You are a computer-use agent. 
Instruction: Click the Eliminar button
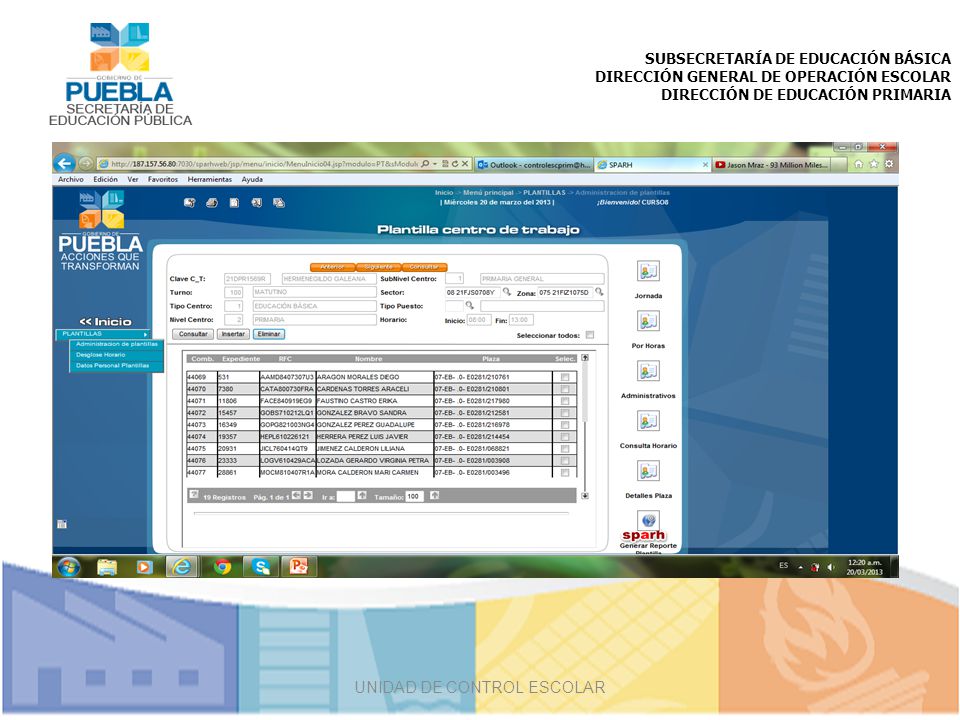pyautogui.click(x=269, y=334)
